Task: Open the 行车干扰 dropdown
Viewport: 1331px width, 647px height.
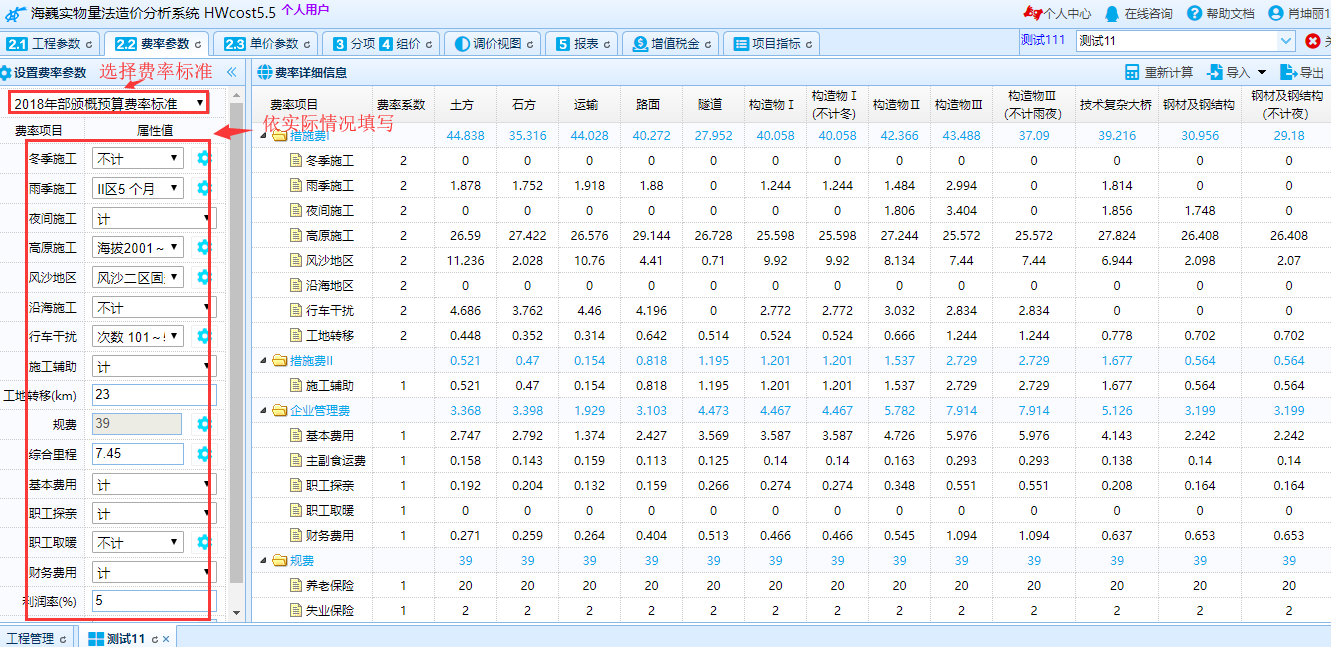Action: tap(138, 336)
